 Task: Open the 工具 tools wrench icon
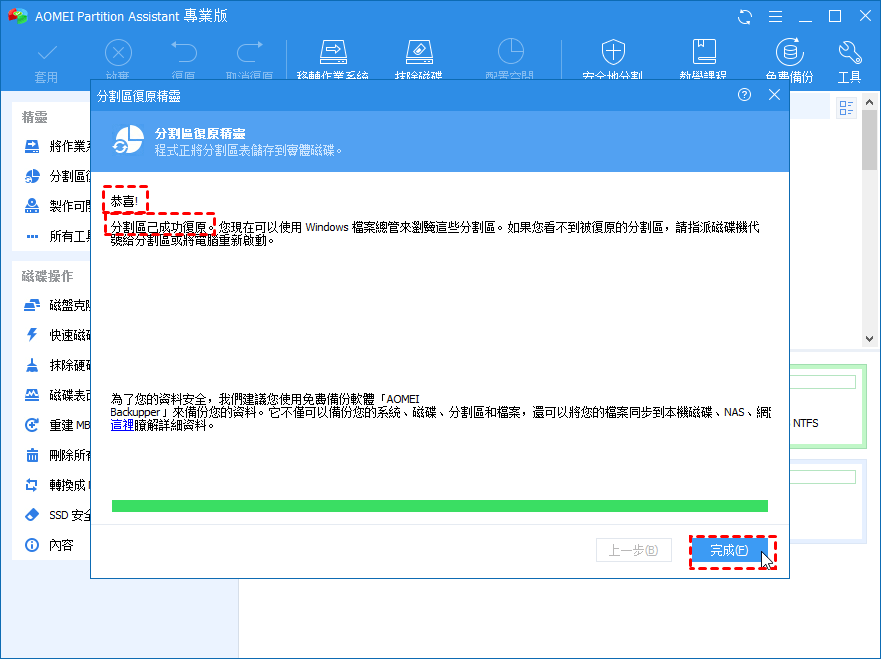coord(850,52)
